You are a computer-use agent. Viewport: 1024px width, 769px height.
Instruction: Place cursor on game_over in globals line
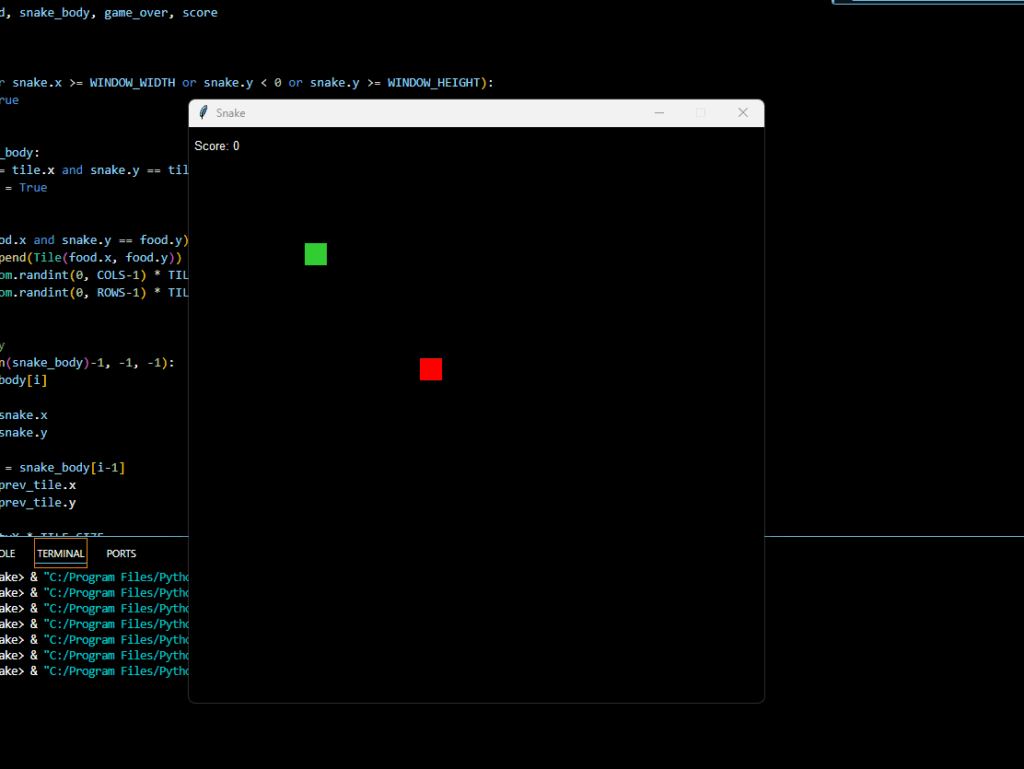tap(139, 13)
